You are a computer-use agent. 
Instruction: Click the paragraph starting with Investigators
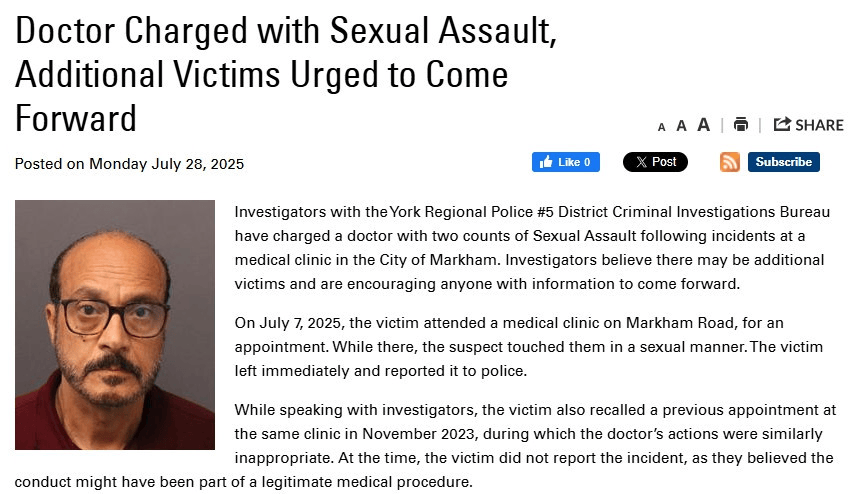[532, 248]
